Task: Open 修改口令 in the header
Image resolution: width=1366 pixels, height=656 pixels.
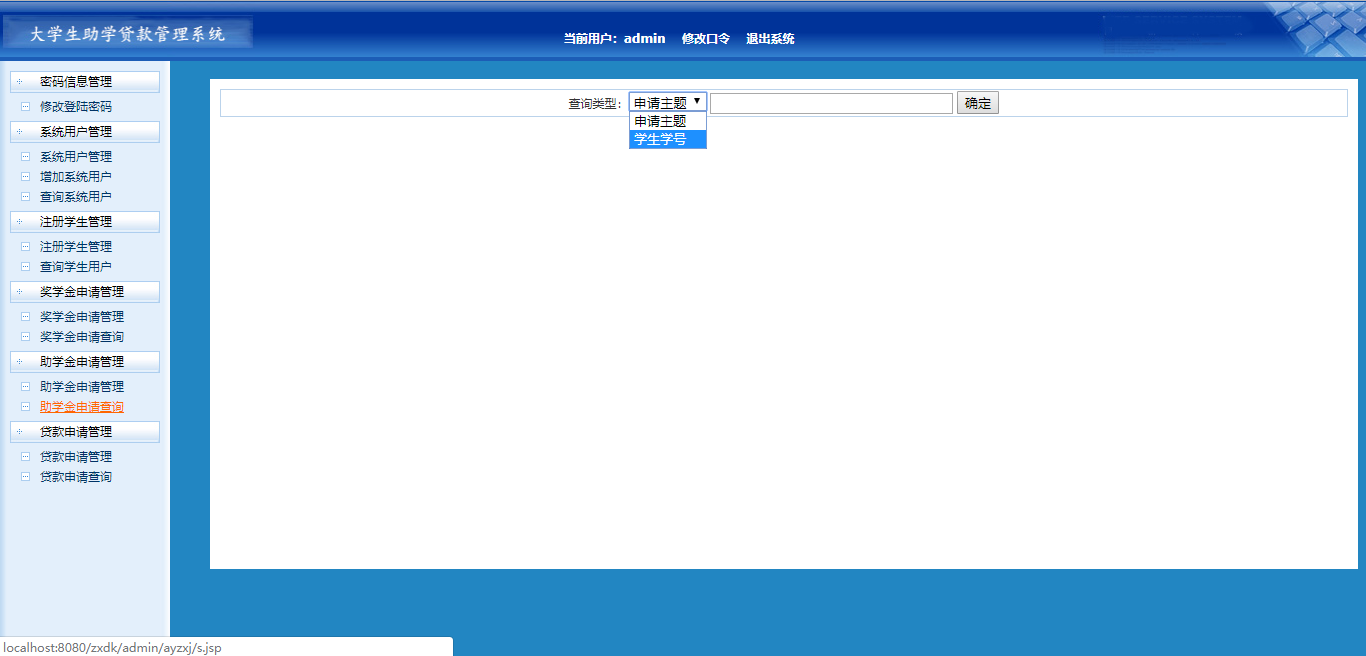Action: (x=706, y=39)
